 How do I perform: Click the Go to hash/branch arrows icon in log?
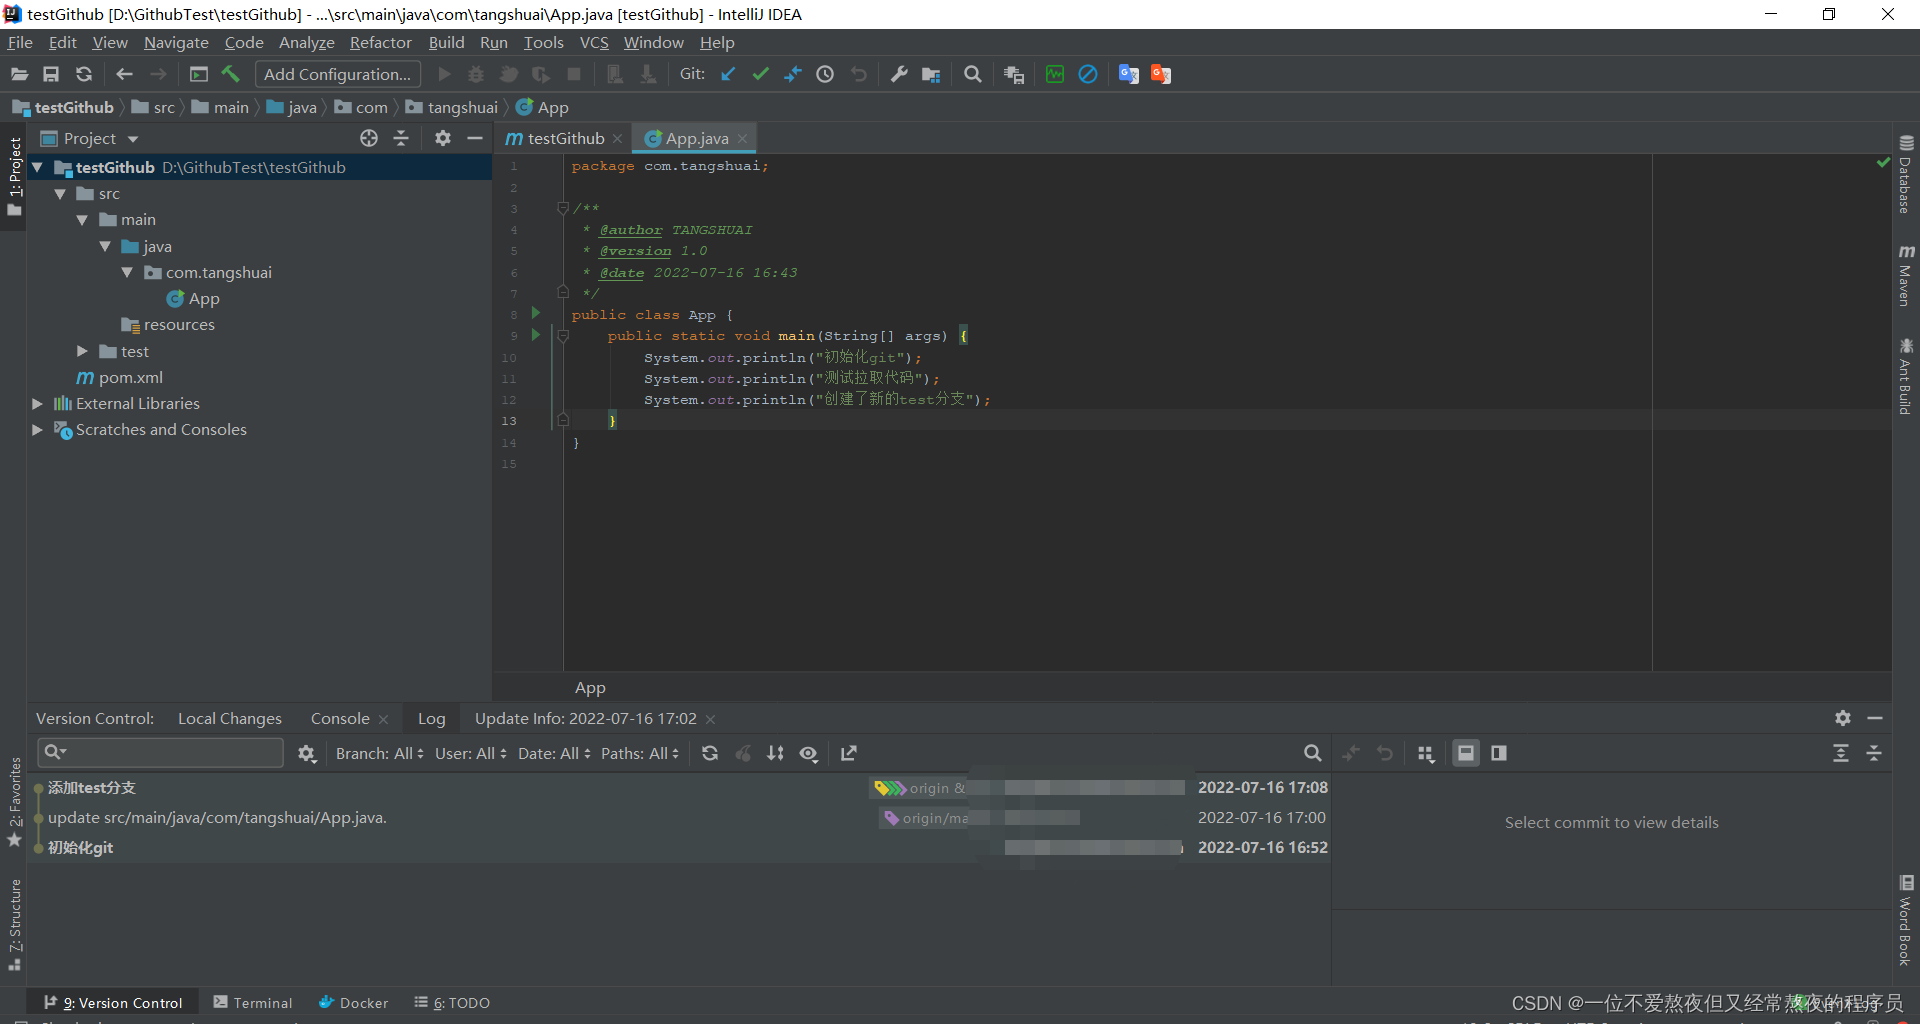[x=775, y=753]
